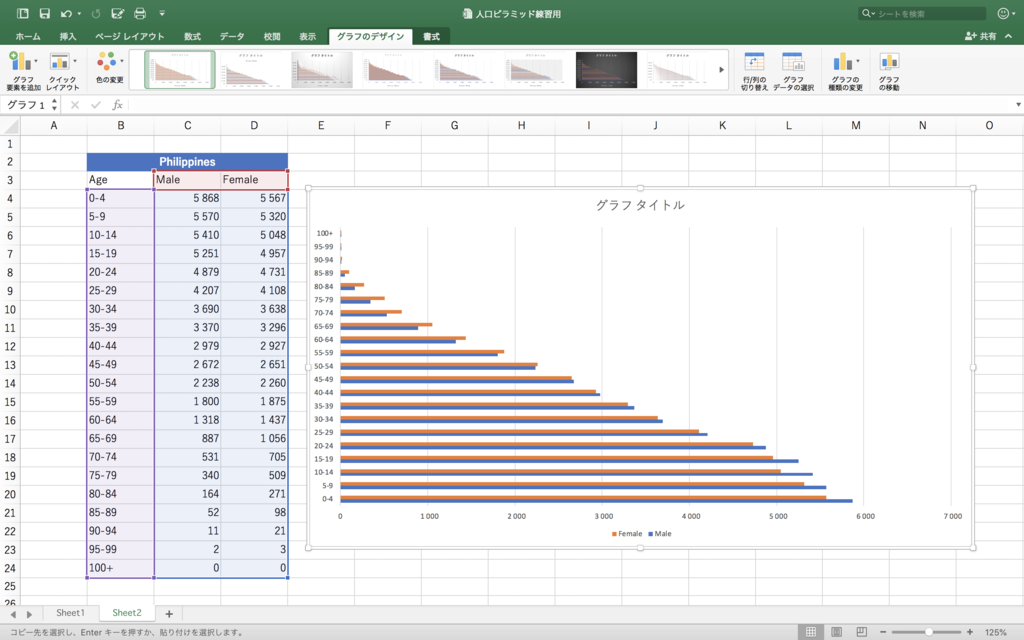1024x640 pixels.
Task: Open the 校閲 tab
Action: [272, 37]
